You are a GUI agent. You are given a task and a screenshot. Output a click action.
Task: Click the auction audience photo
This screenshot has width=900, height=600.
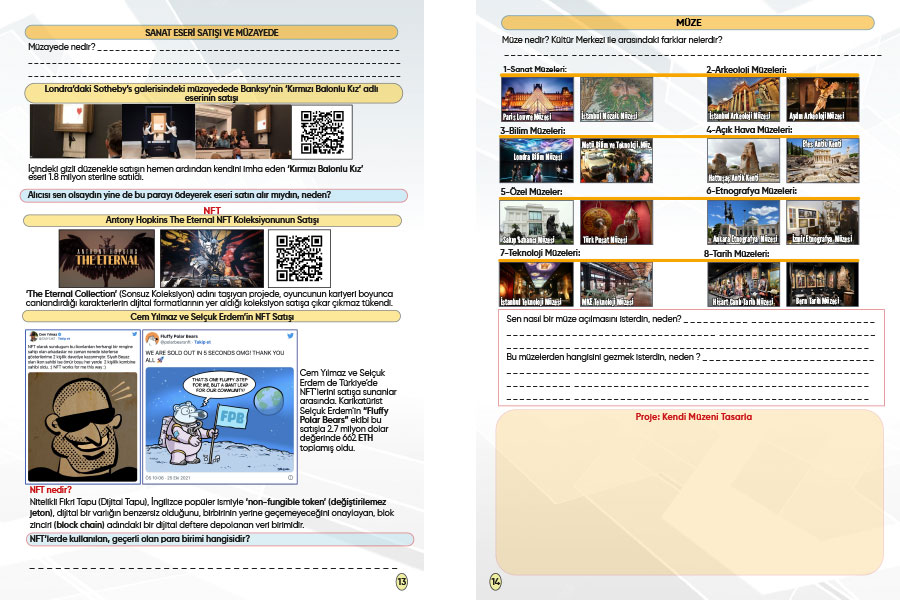[x=243, y=131]
